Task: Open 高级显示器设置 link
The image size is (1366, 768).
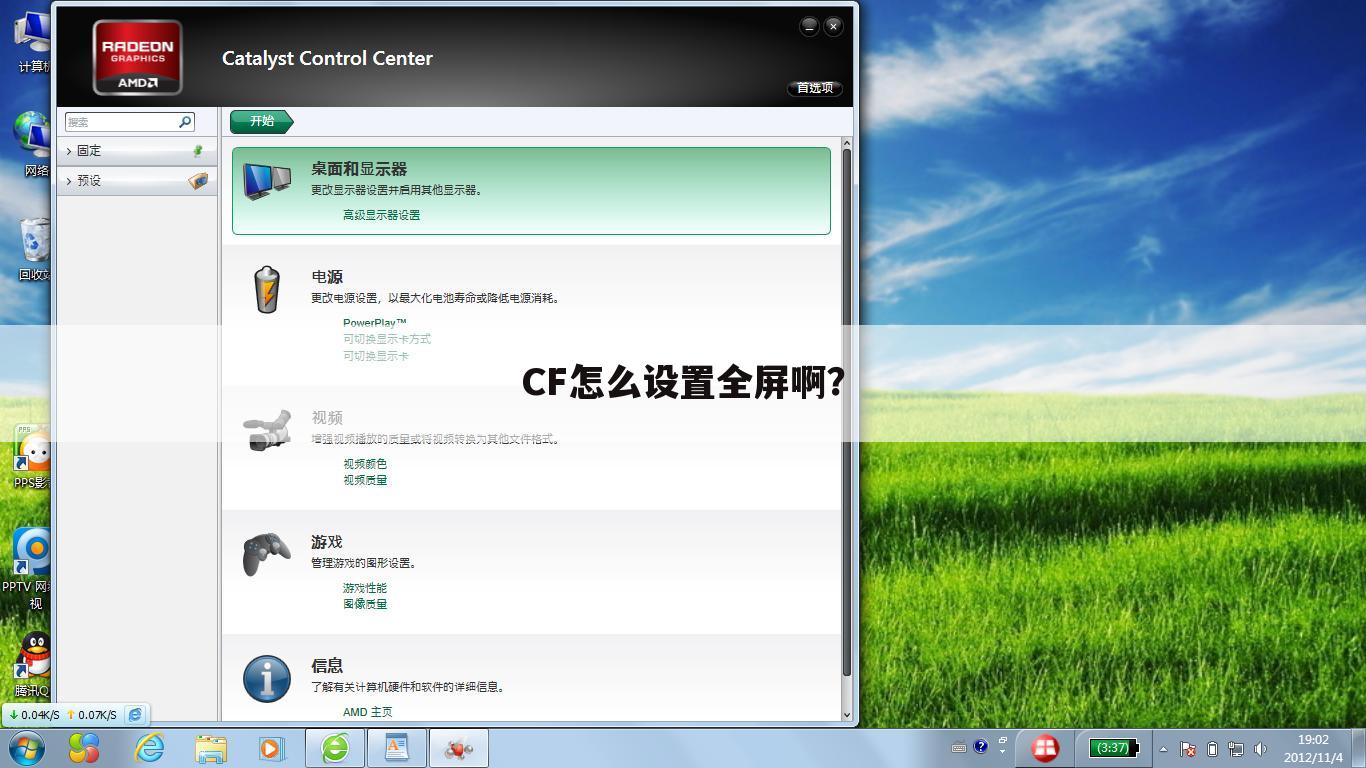Action: point(381,215)
